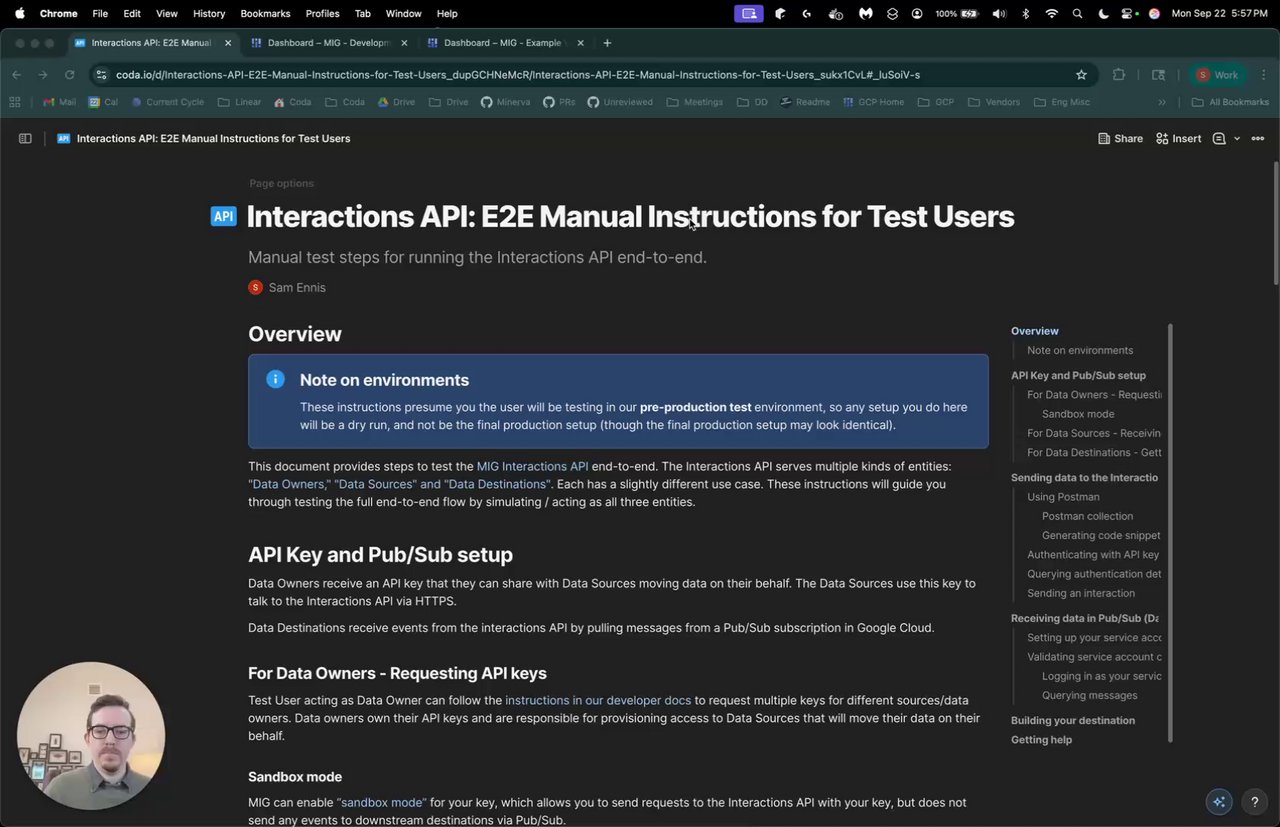The image size is (1280, 827).
Task: Click the info icon in the environments callout
Action: 275,379
